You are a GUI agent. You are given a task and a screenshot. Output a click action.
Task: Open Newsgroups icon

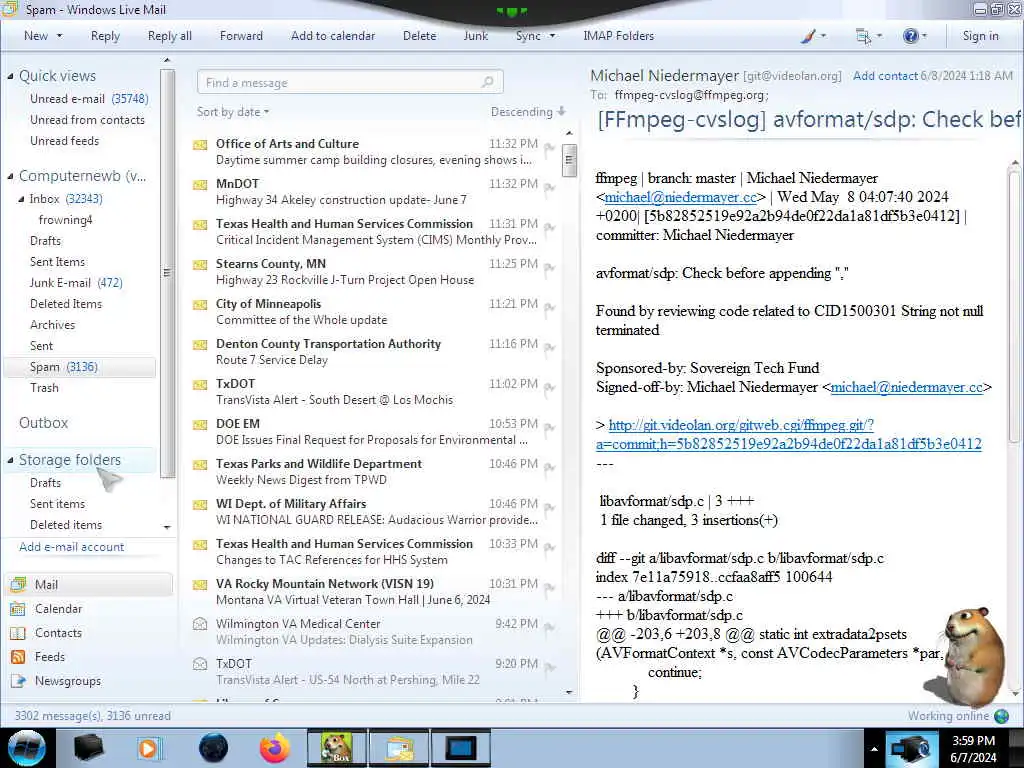click(18, 681)
